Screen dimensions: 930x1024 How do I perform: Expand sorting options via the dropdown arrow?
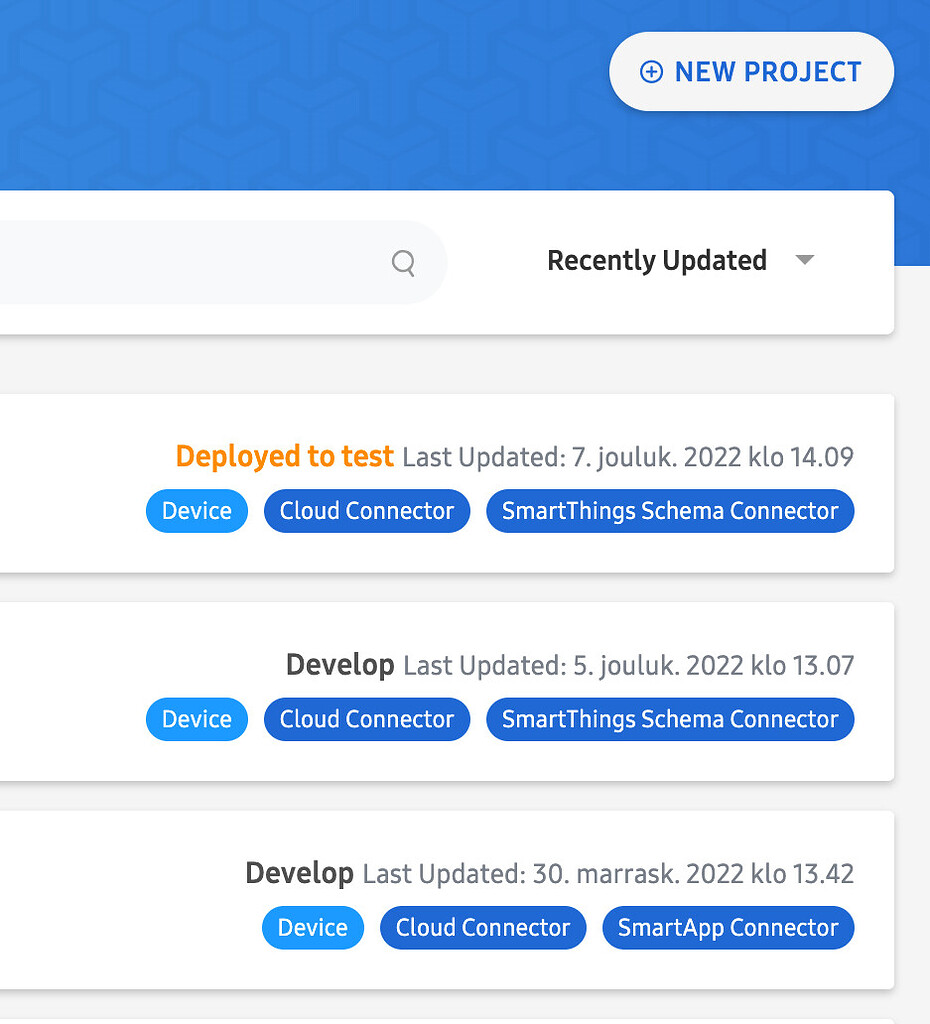[805, 260]
